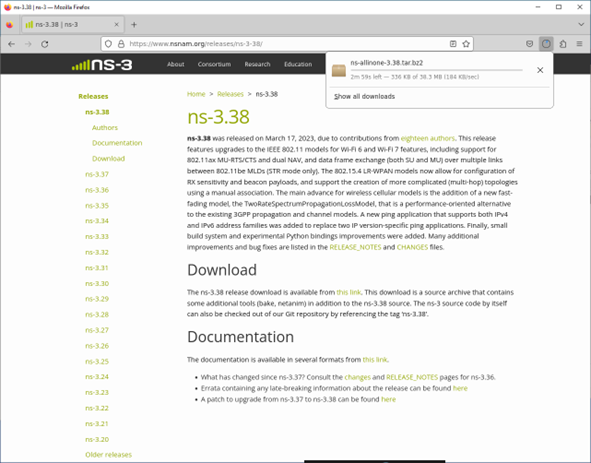
Task: Save page to Pocket
Action: (x=530, y=44)
